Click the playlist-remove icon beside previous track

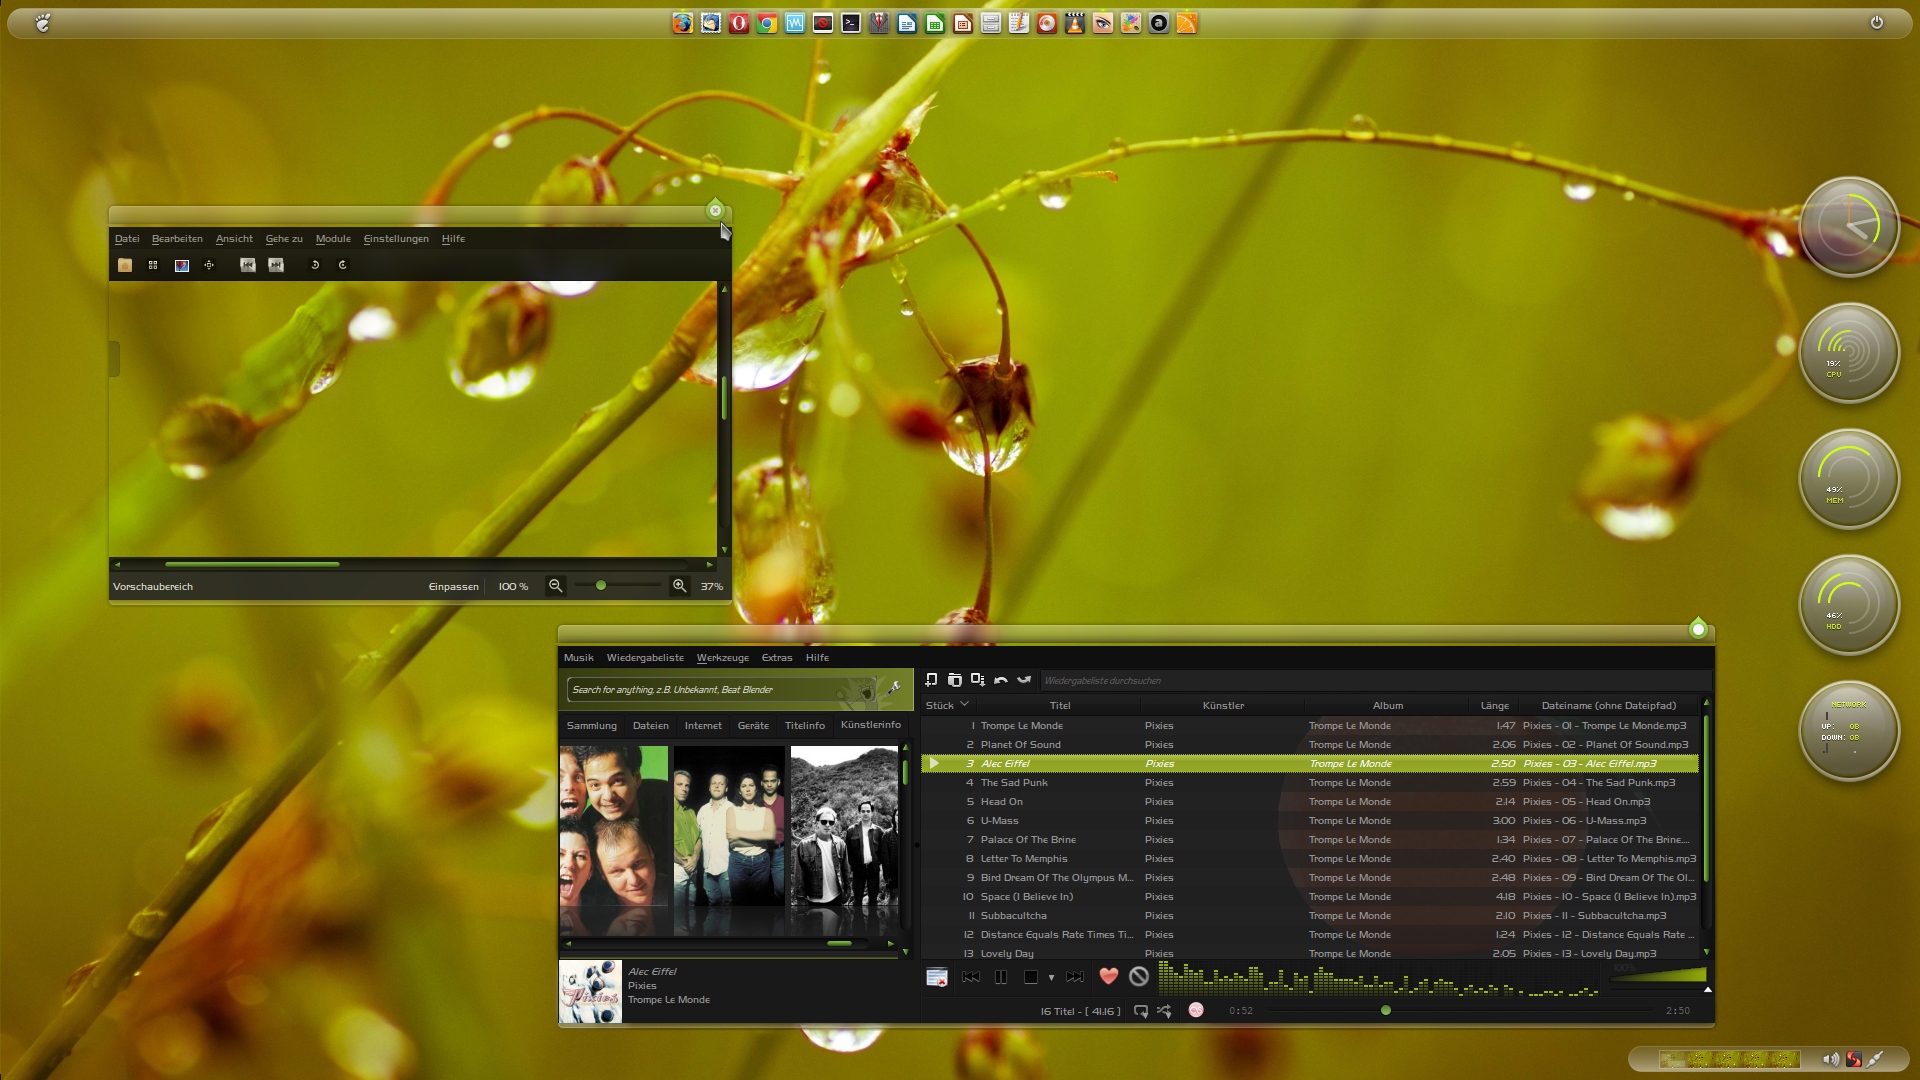937,977
